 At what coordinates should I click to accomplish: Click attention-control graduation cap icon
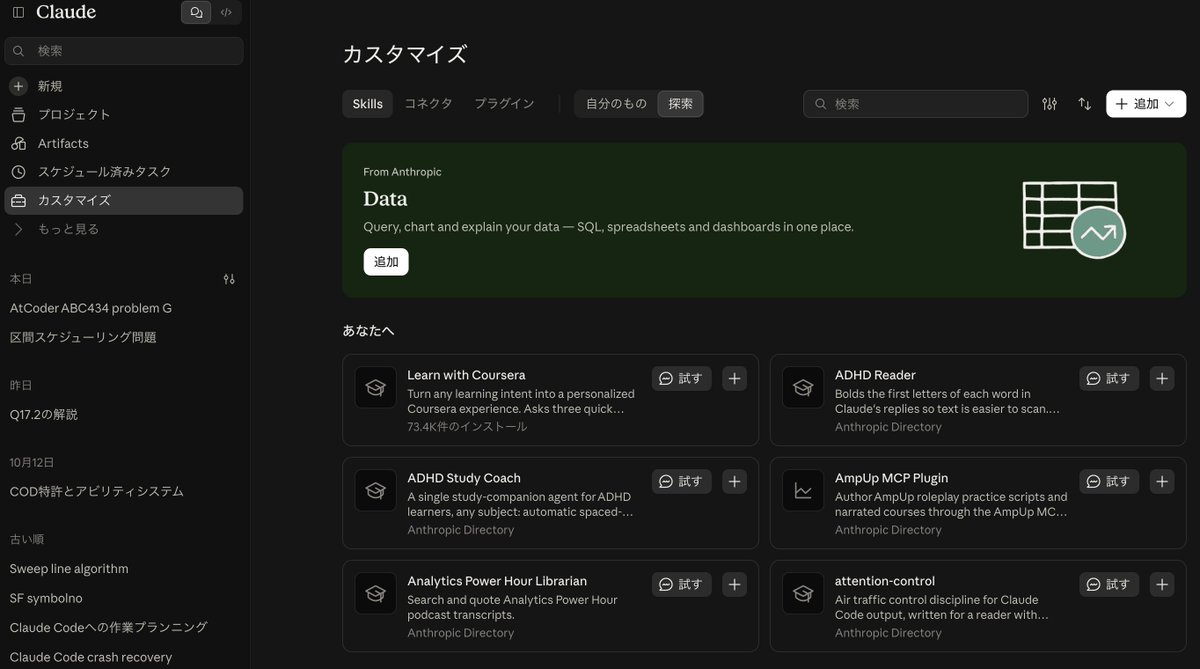pyautogui.click(x=803, y=594)
